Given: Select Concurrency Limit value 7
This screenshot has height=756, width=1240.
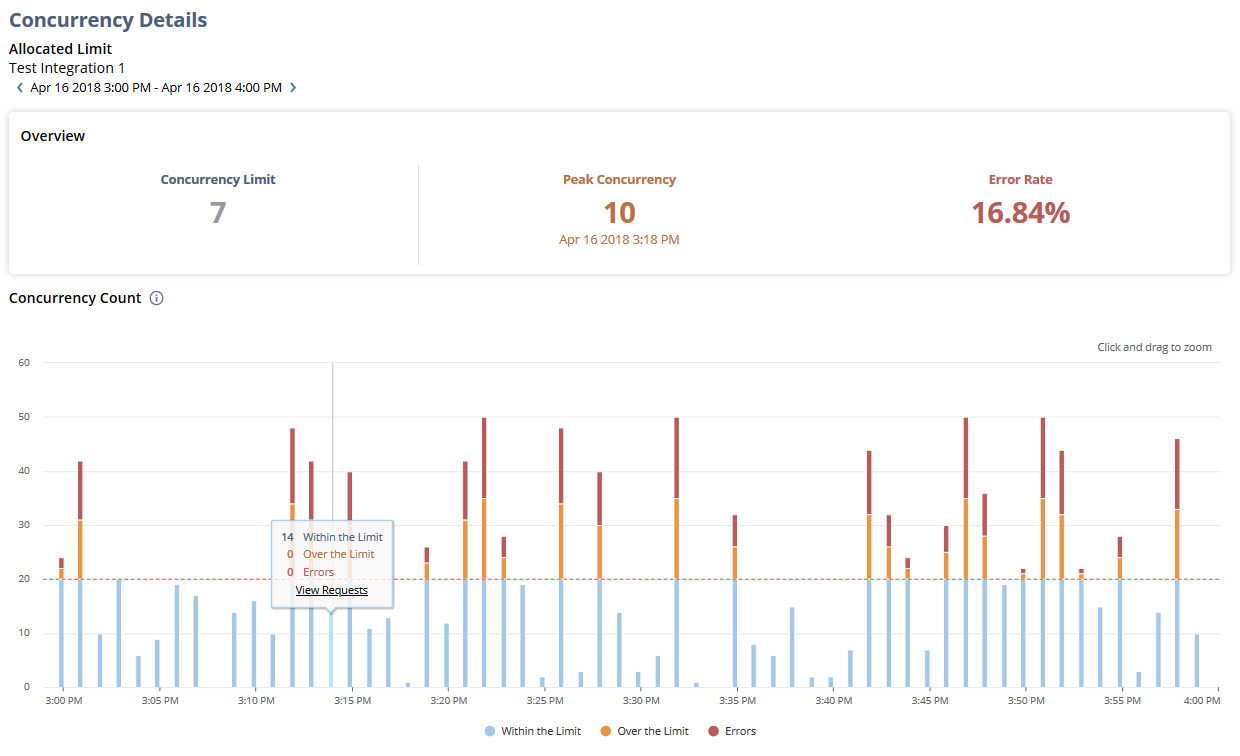Looking at the screenshot, I should pos(218,212).
